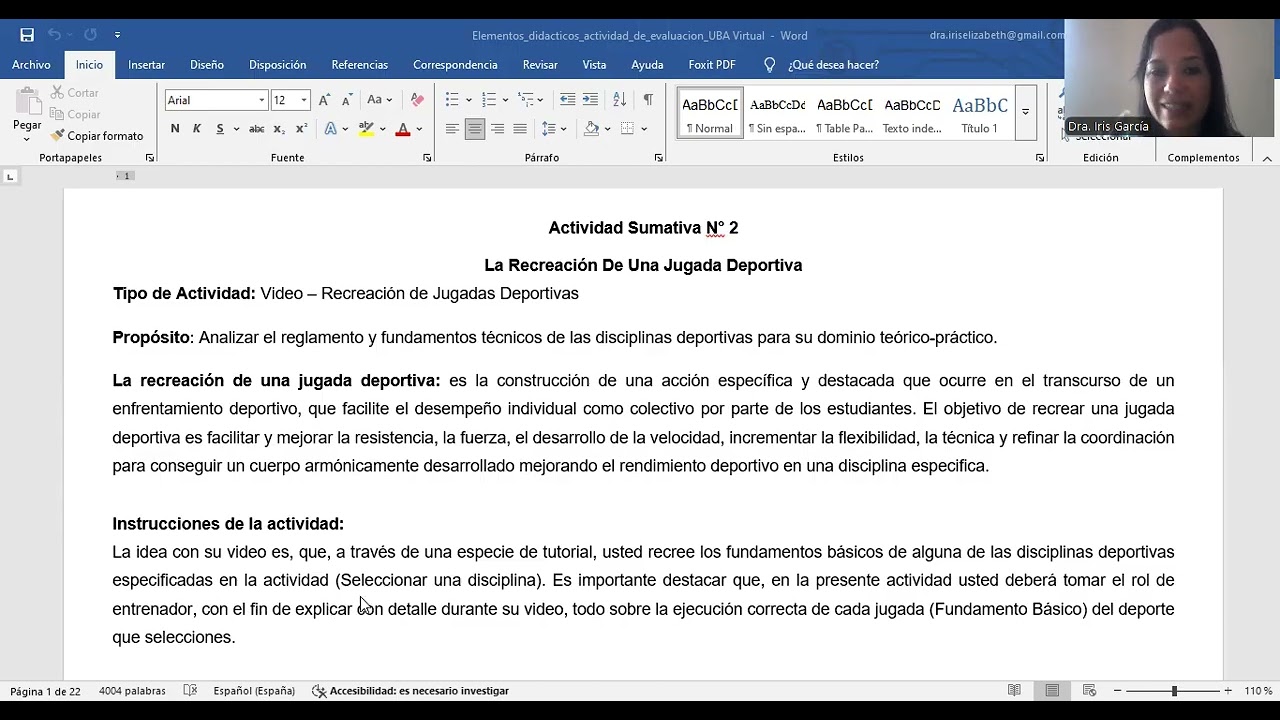The height and width of the screenshot is (720, 1280).
Task: Decrease paragraph indent
Action: click(x=567, y=100)
